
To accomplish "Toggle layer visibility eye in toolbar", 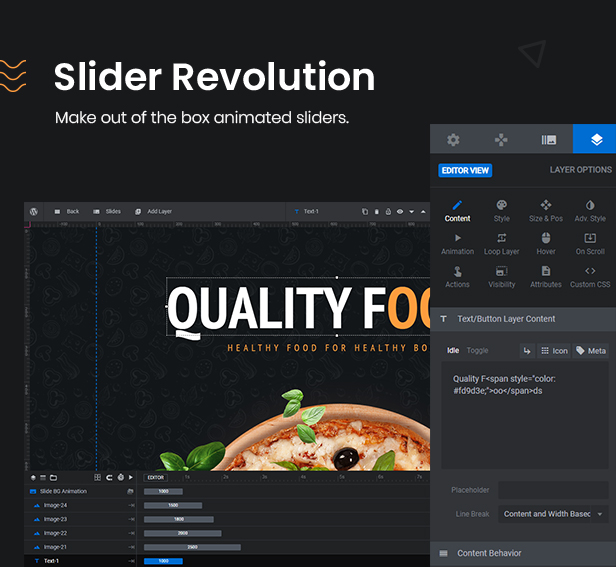I will coord(400,212).
